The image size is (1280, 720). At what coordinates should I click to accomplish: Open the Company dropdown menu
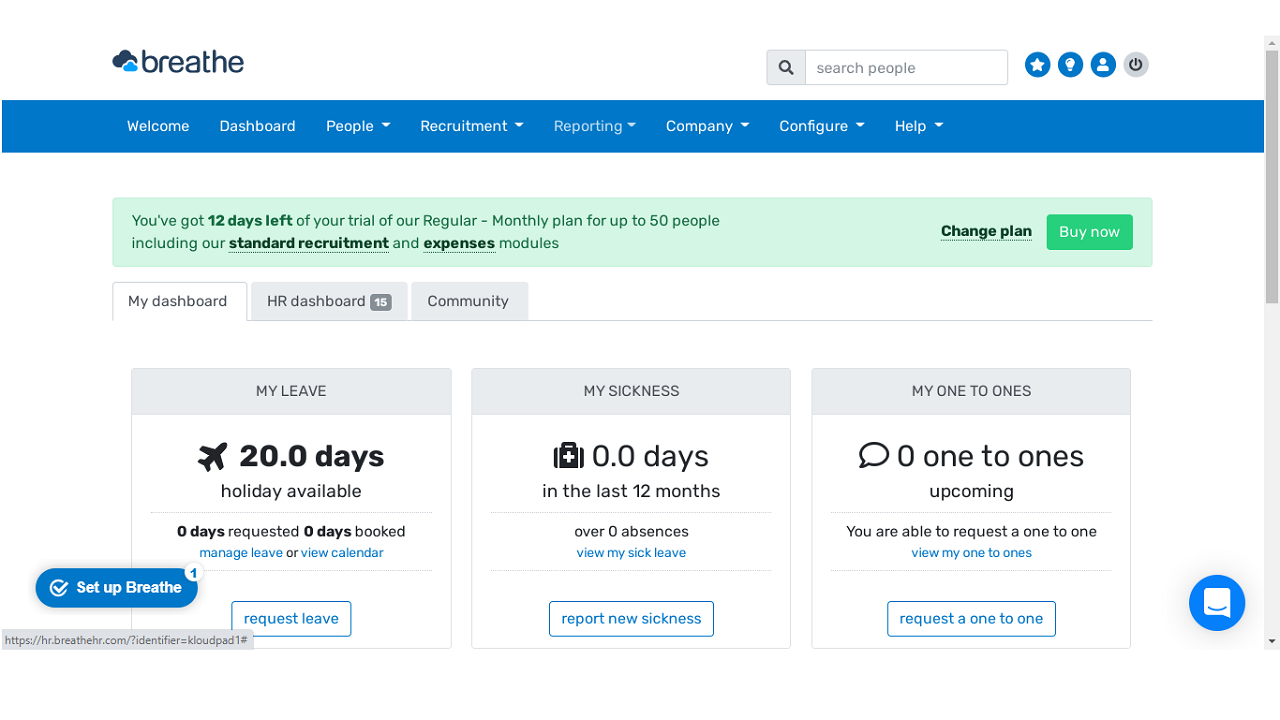point(707,126)
